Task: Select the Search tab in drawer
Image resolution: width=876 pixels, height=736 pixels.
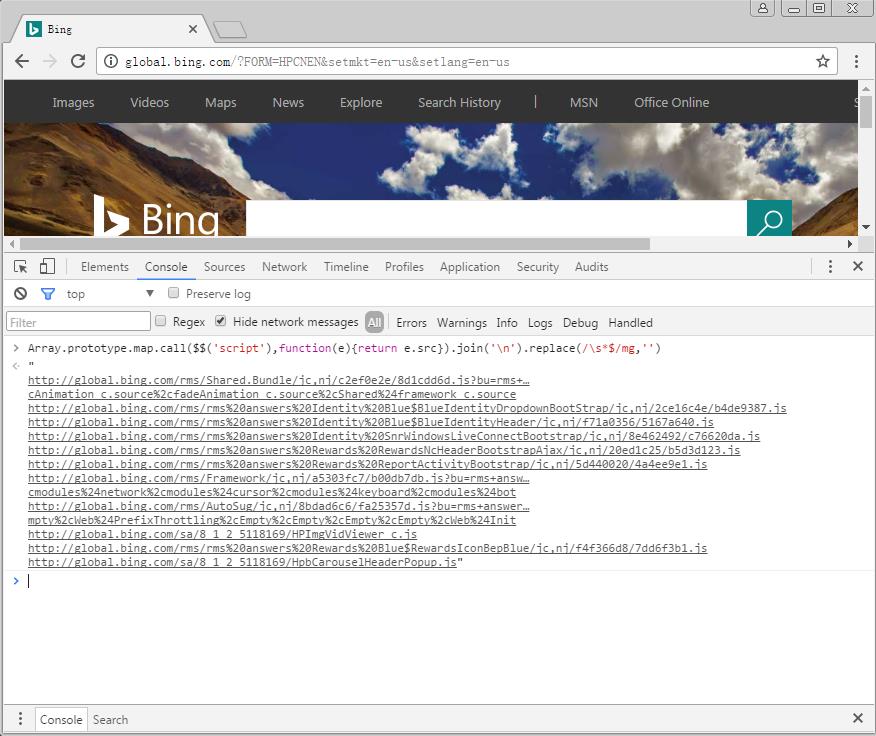Action: [110, 719]
